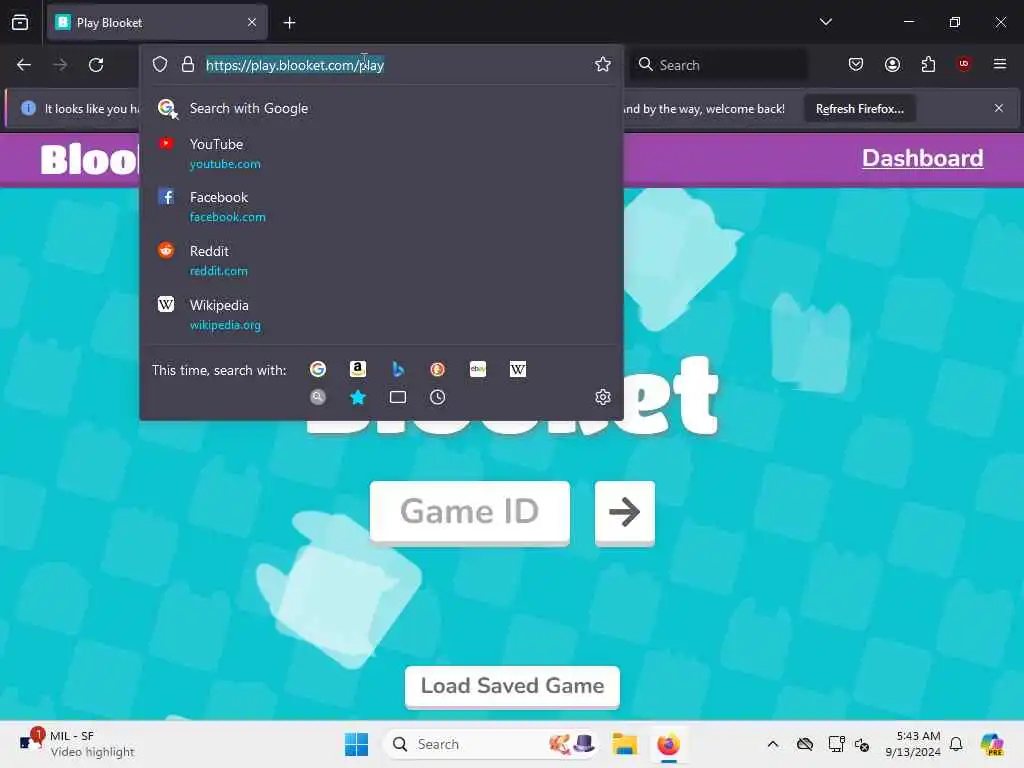This screenshot has width=1024, height=768.
Task: Open the Firefox View button
Action: (x=20, y=22)
